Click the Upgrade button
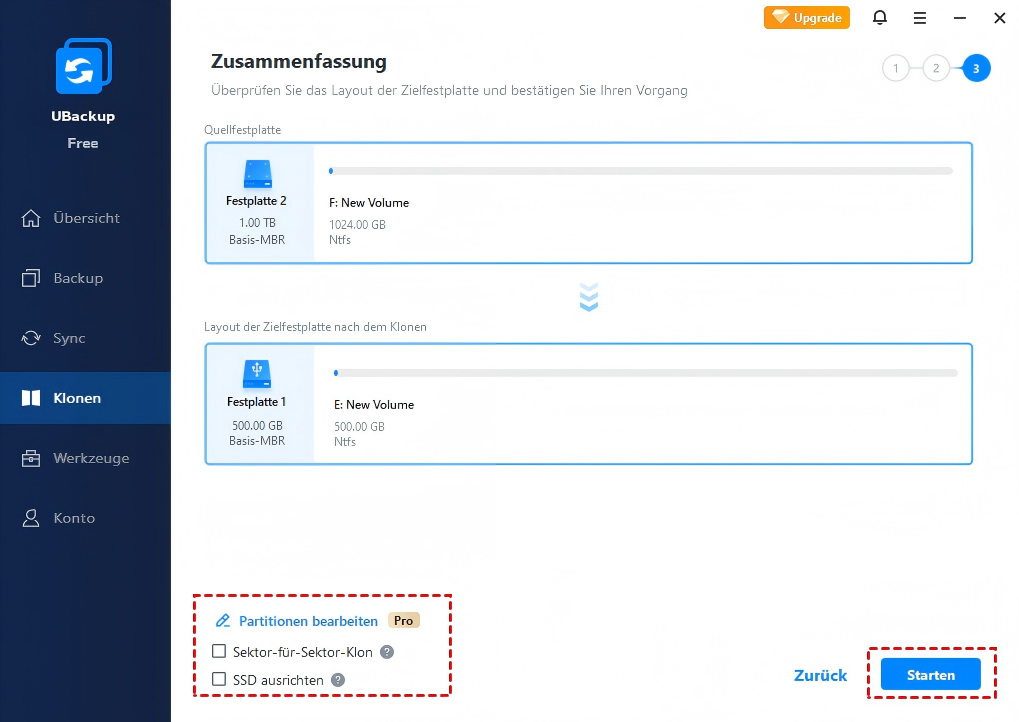Image resolution: width=1019 pixels, height=722 pixels. pyautogui.click(x=807, y=18)
